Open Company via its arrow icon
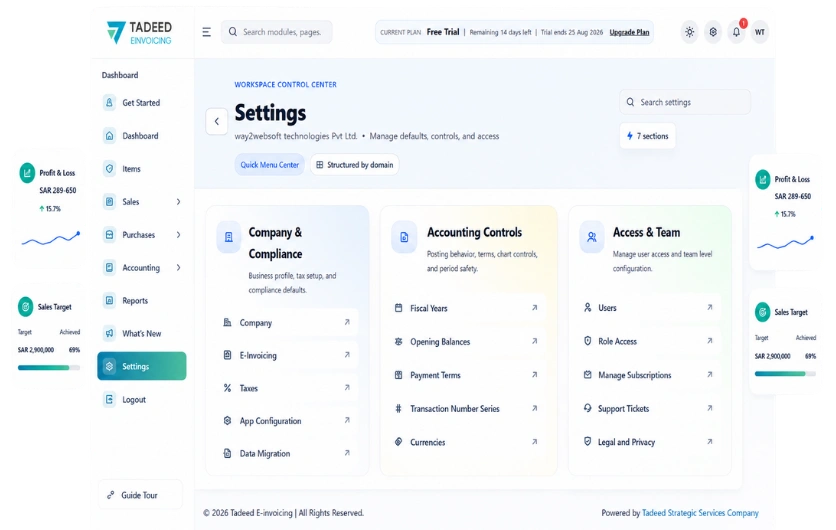The width and height of the screenshot is (836, 530). (347, 322)
